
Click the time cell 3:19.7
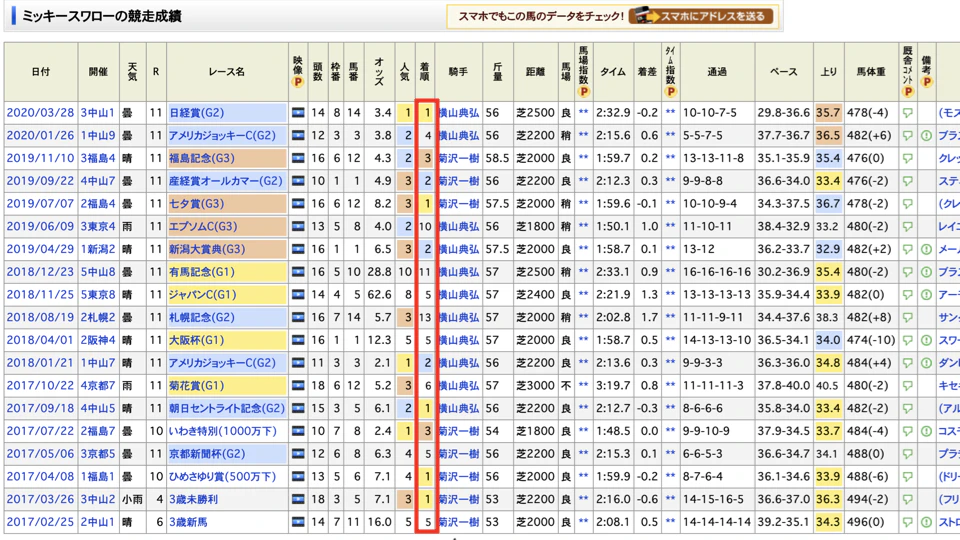613,386
